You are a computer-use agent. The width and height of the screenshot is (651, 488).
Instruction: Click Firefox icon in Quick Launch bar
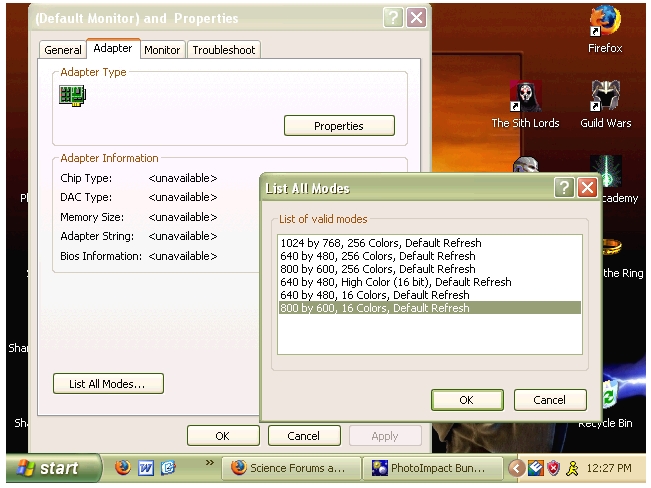[122, 467]
